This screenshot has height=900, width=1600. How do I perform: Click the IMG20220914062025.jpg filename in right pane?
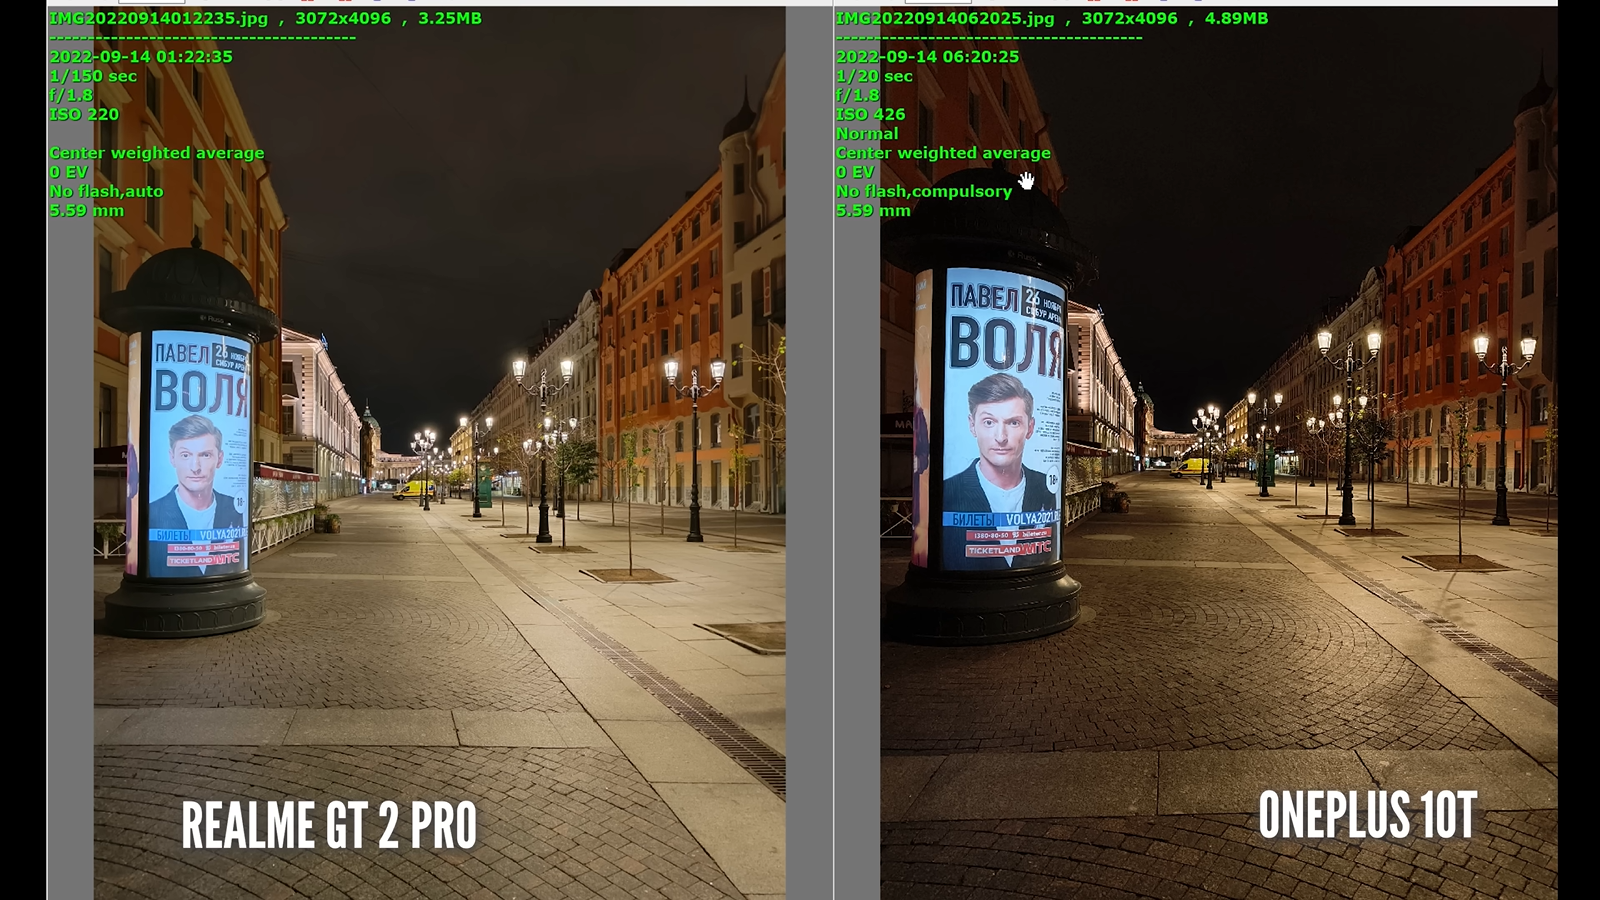pos(945,18)
